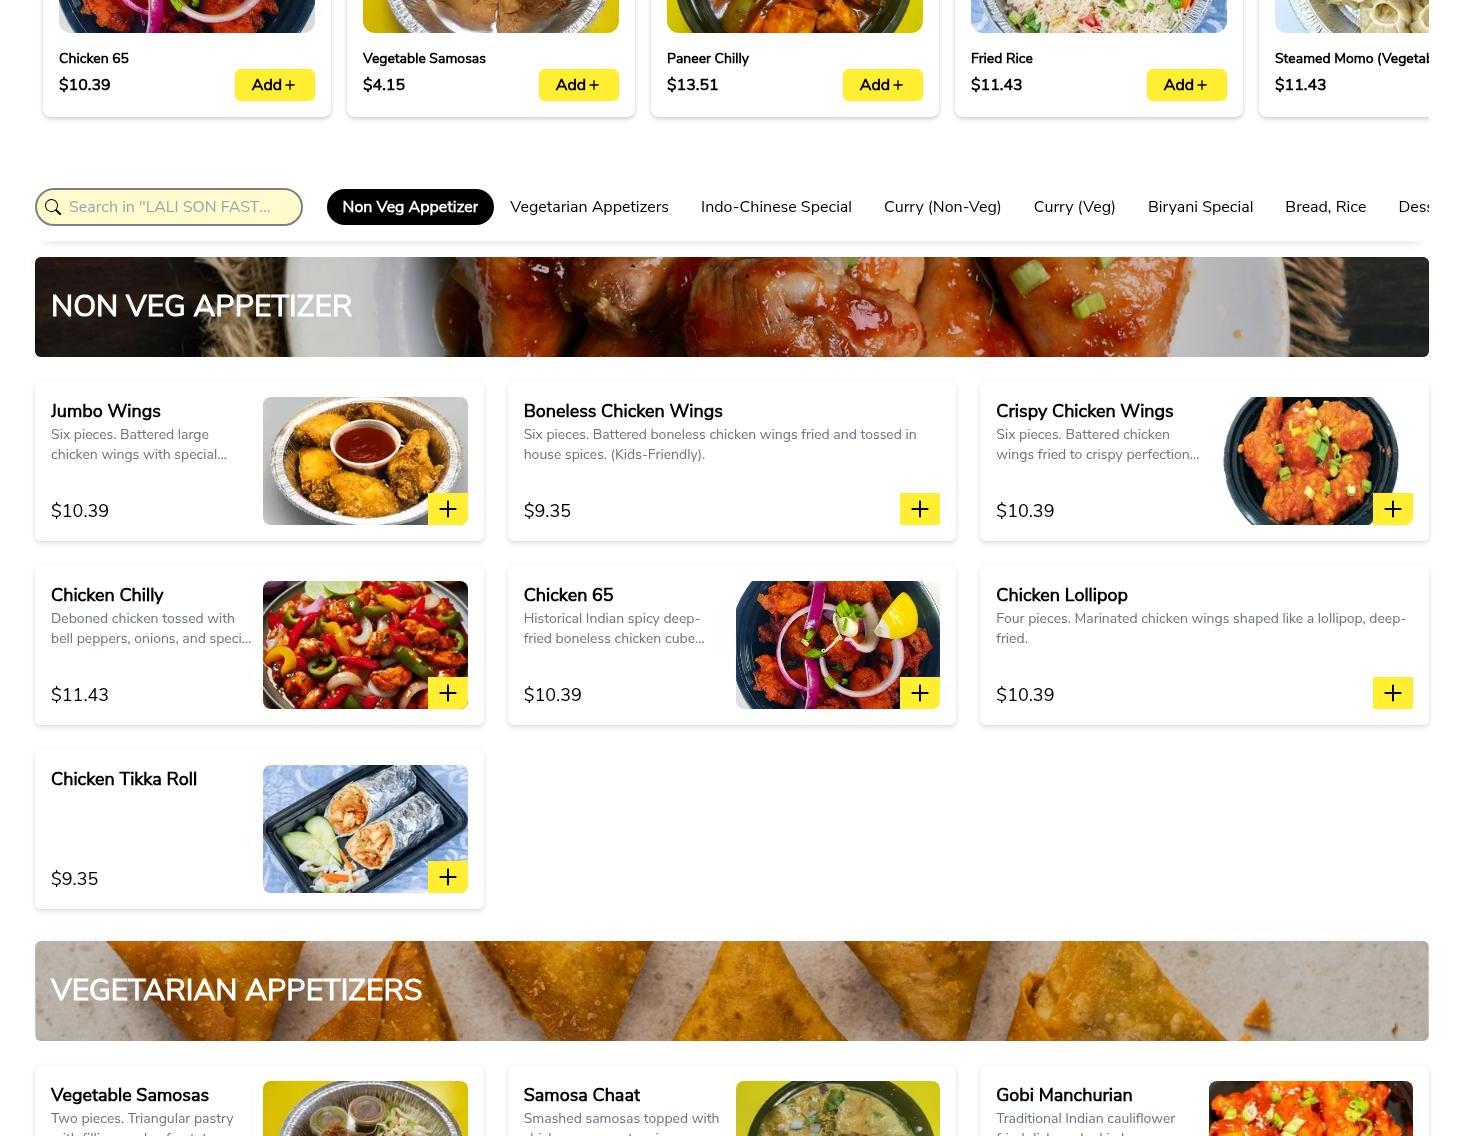
Task: Select the Curry (Veg) tab
Action: (1074, 207)
